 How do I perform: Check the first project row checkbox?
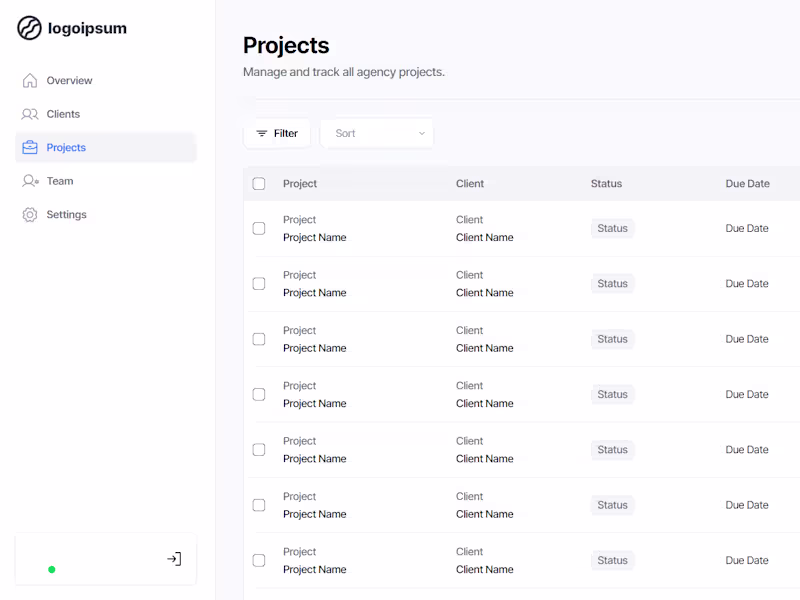coord(258,227)
